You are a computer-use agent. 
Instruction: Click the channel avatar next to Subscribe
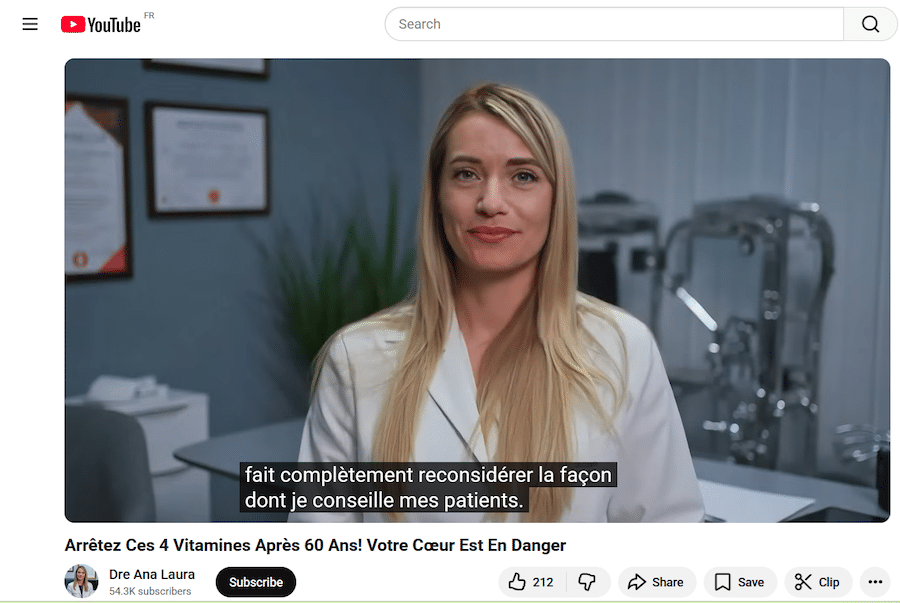[81, 581]
